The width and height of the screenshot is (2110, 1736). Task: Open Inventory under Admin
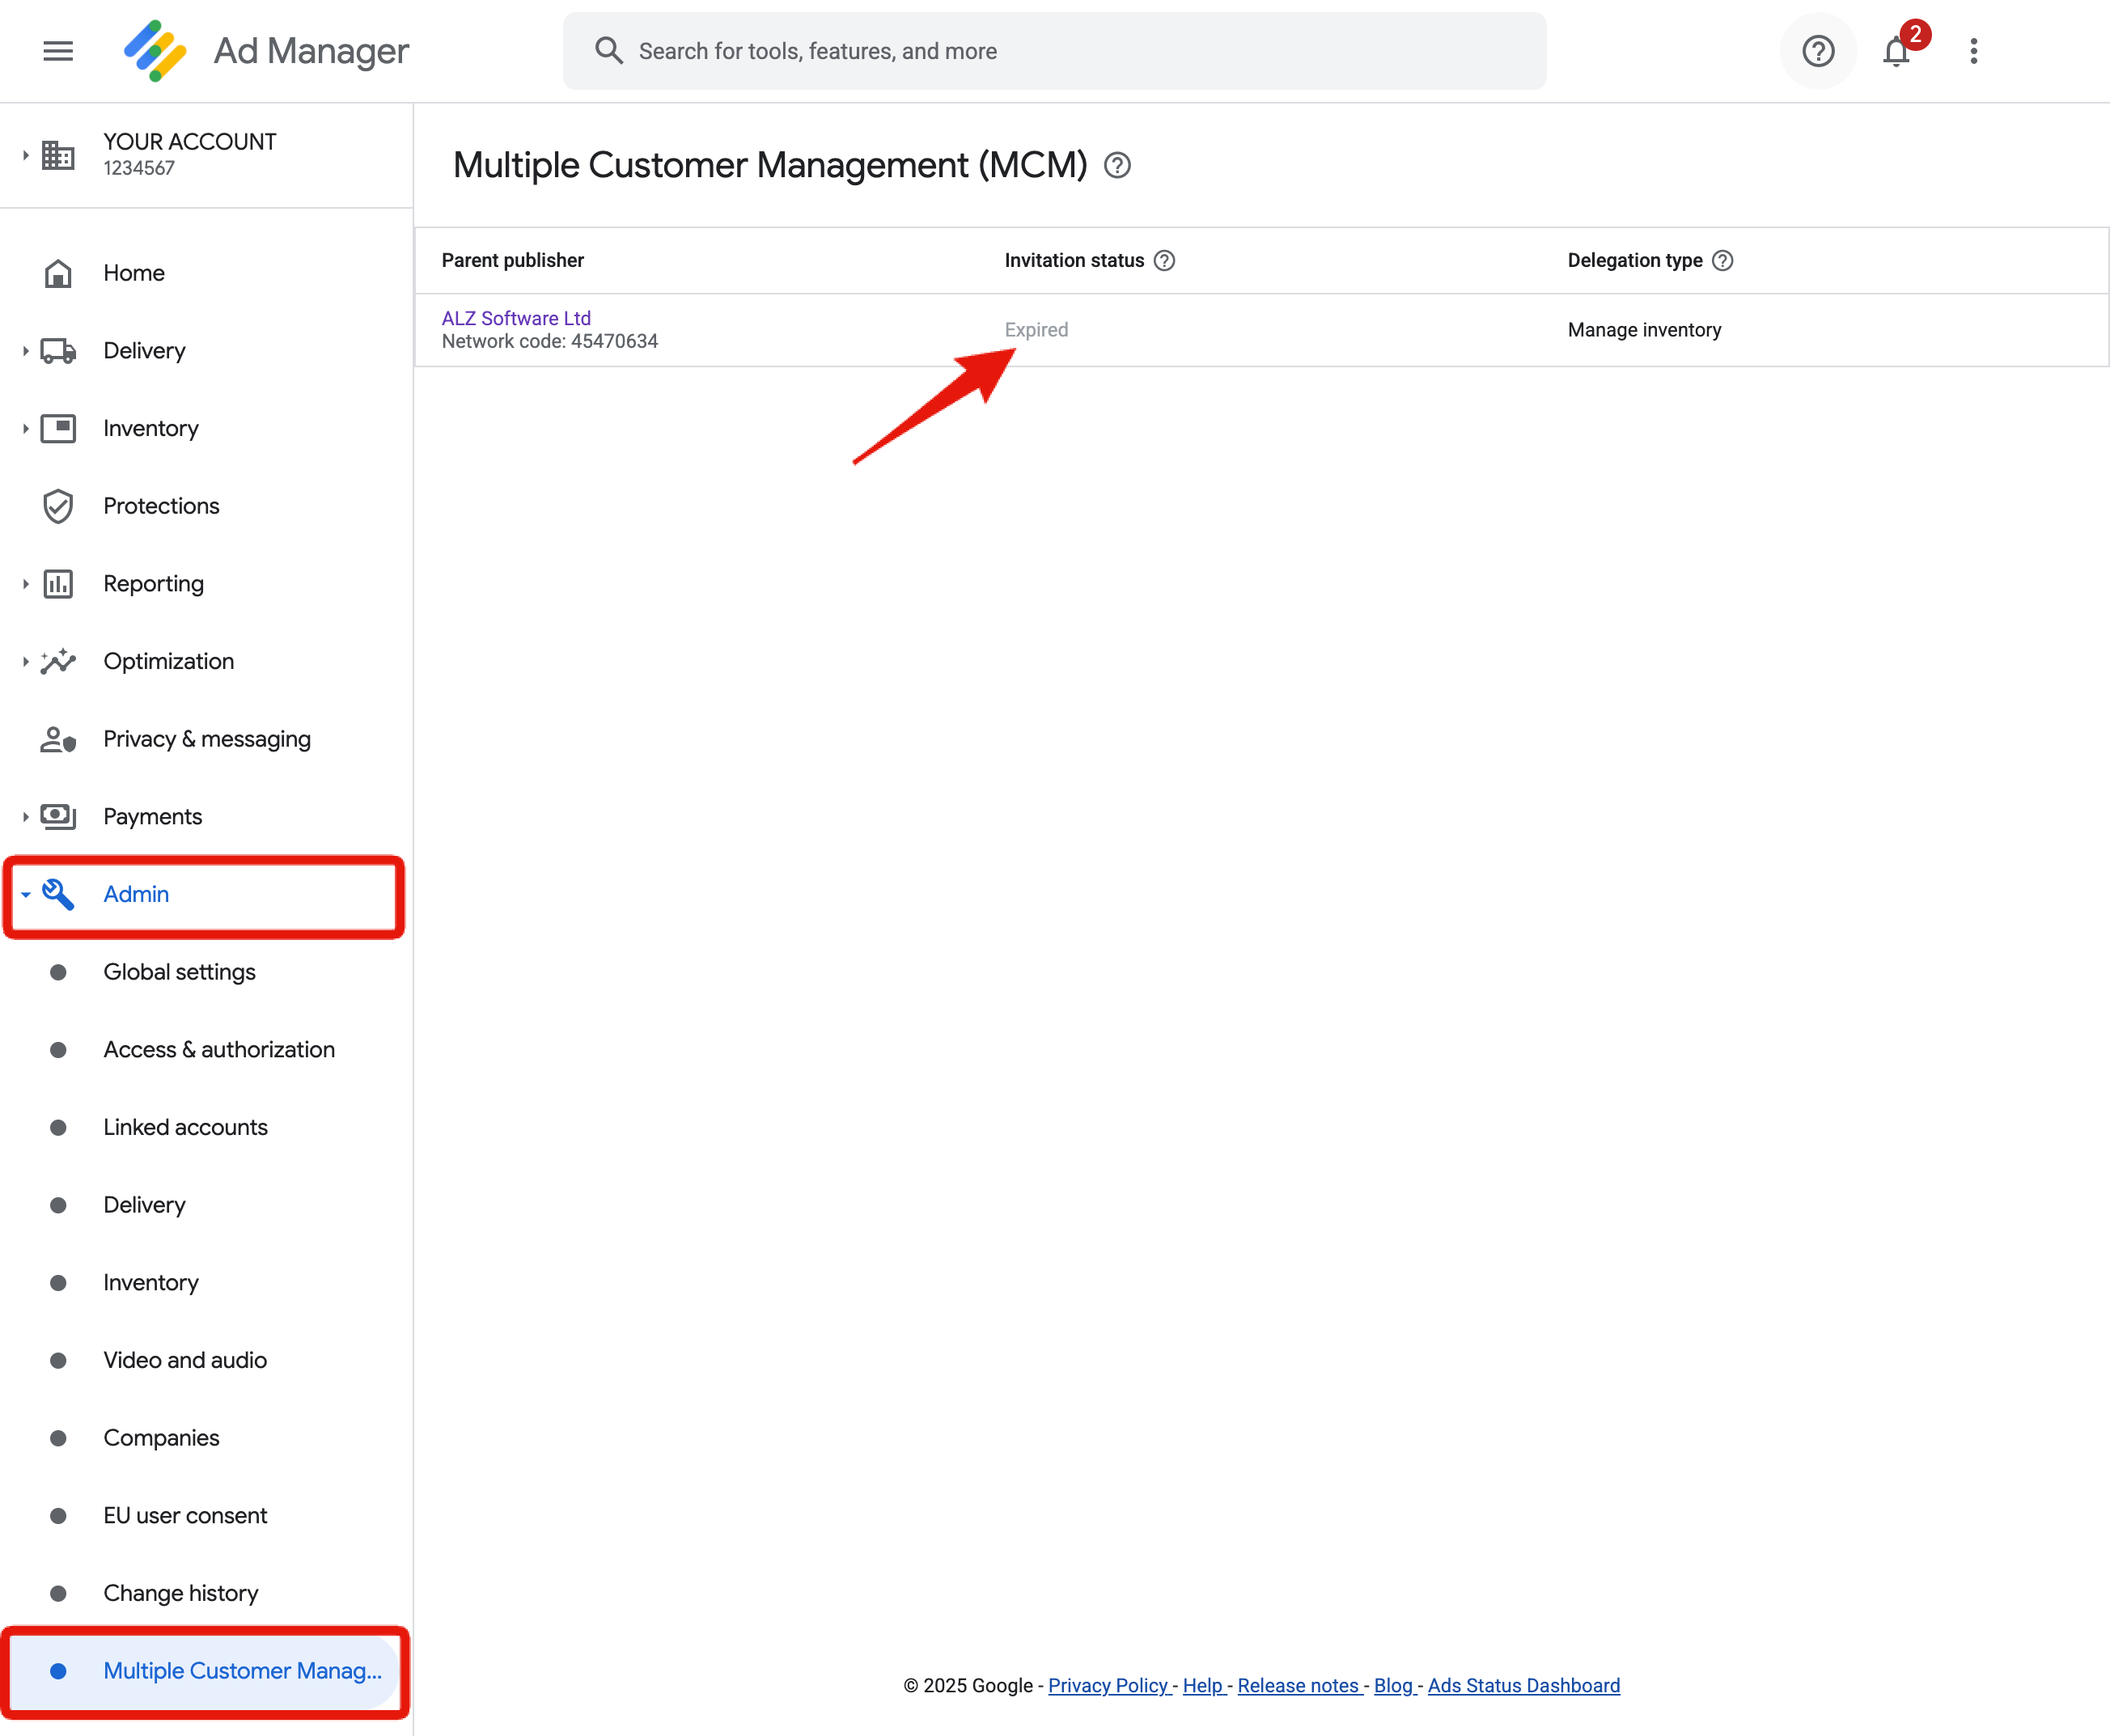point(151,1283)
